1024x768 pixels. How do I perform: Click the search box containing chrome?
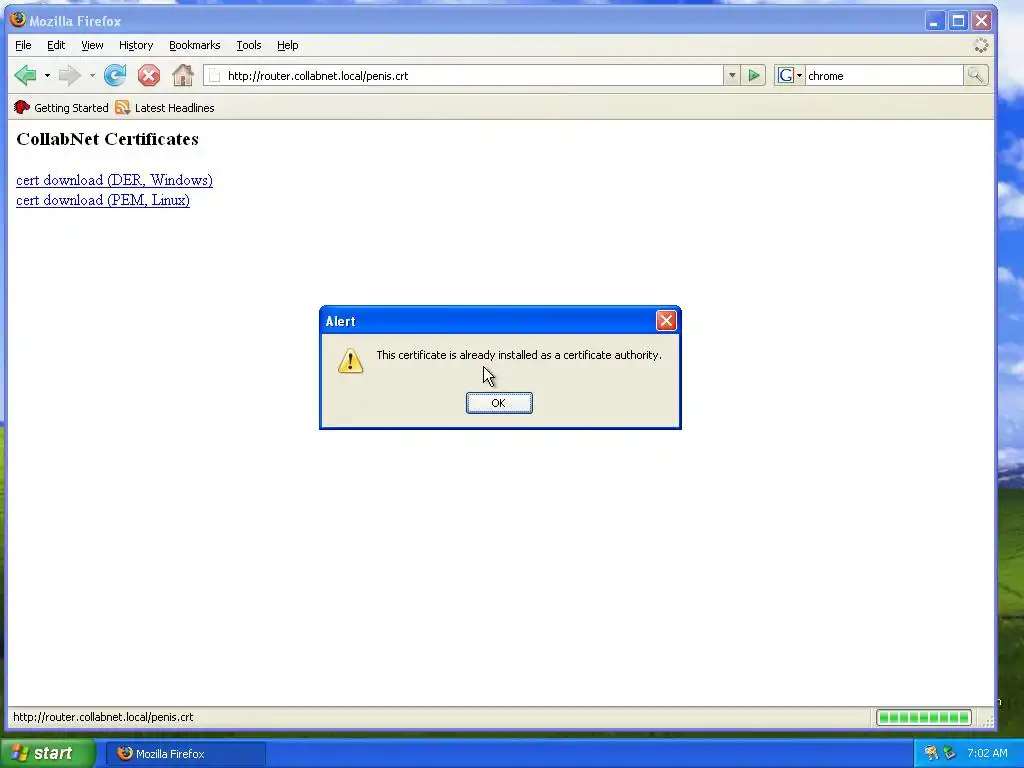pos(884,76)
